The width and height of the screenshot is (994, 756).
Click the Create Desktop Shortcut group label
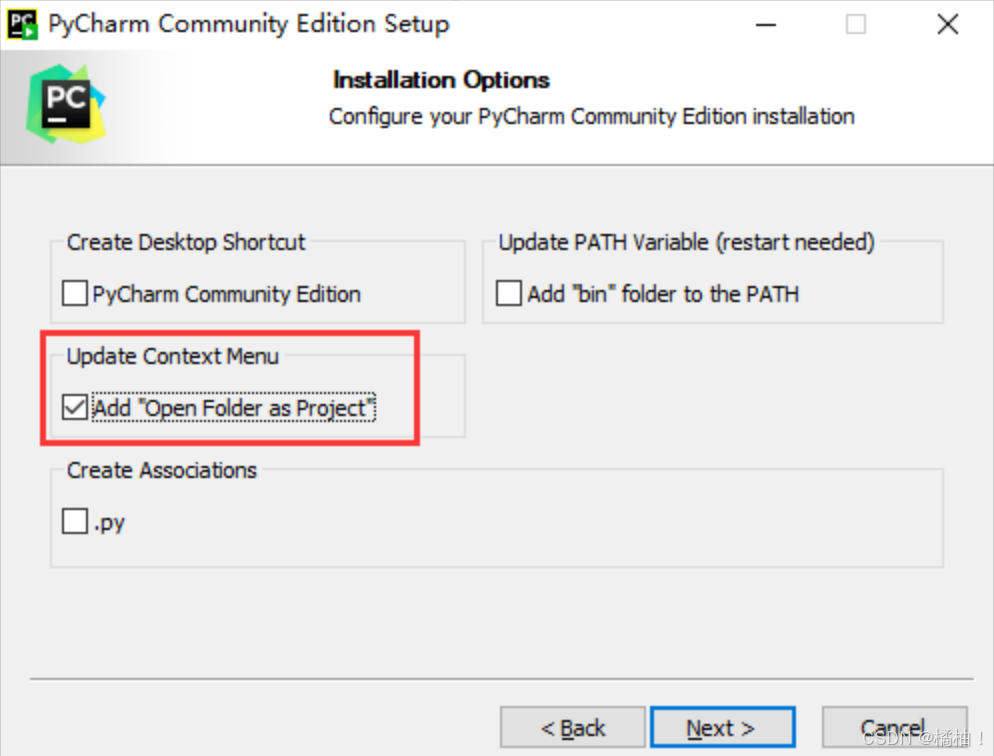click(x=186, y=242)
